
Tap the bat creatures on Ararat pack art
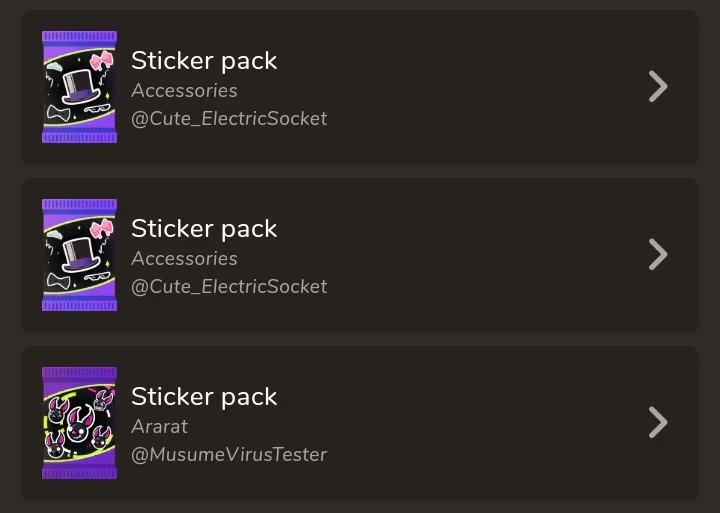point(78,424)
